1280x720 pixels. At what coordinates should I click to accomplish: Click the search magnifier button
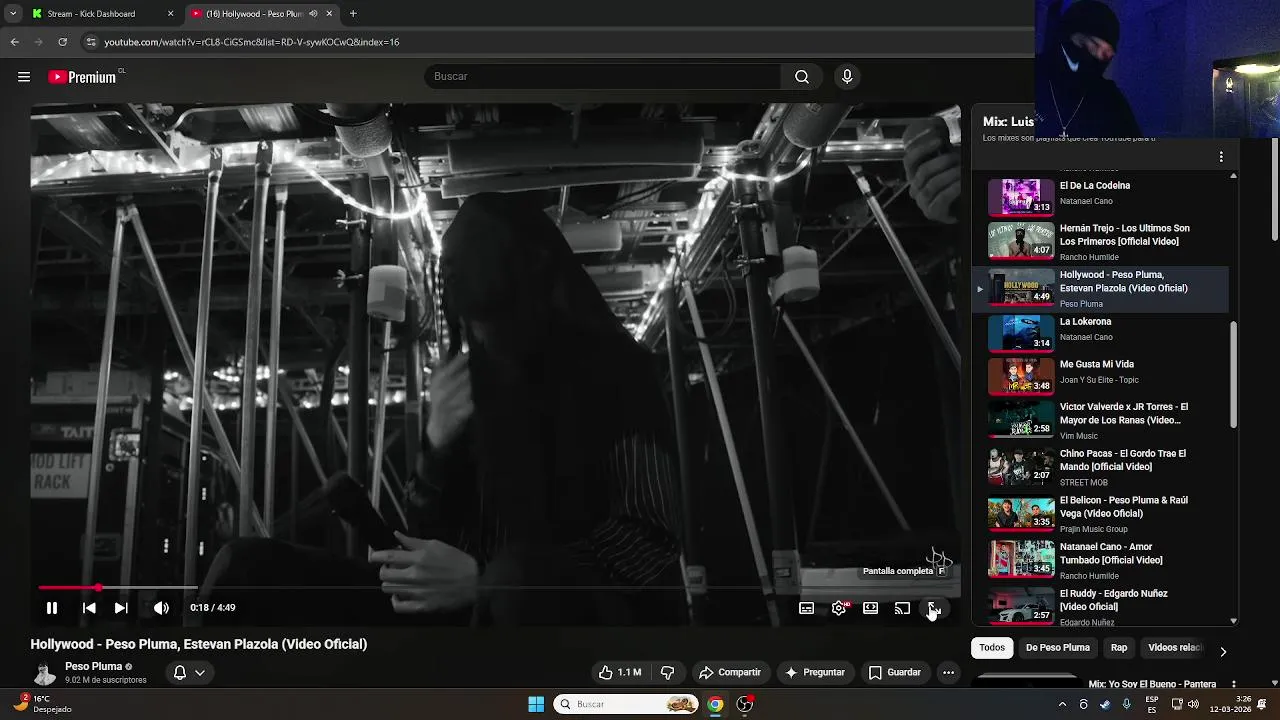coord(802,77)
